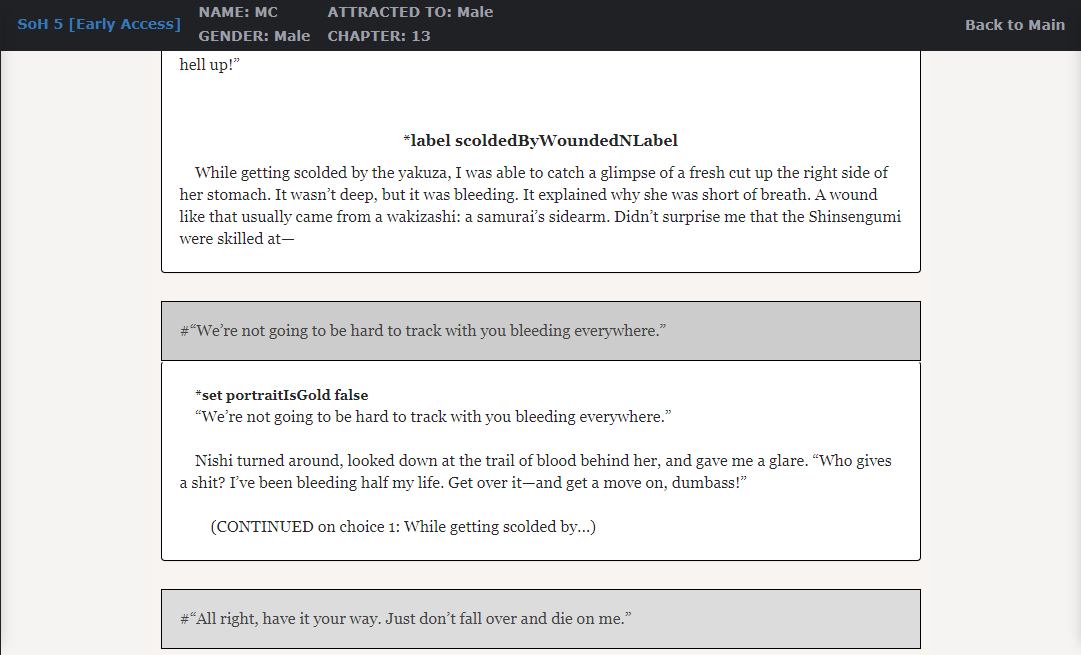Select choice "All right, have it your way"

click(540, 619)
